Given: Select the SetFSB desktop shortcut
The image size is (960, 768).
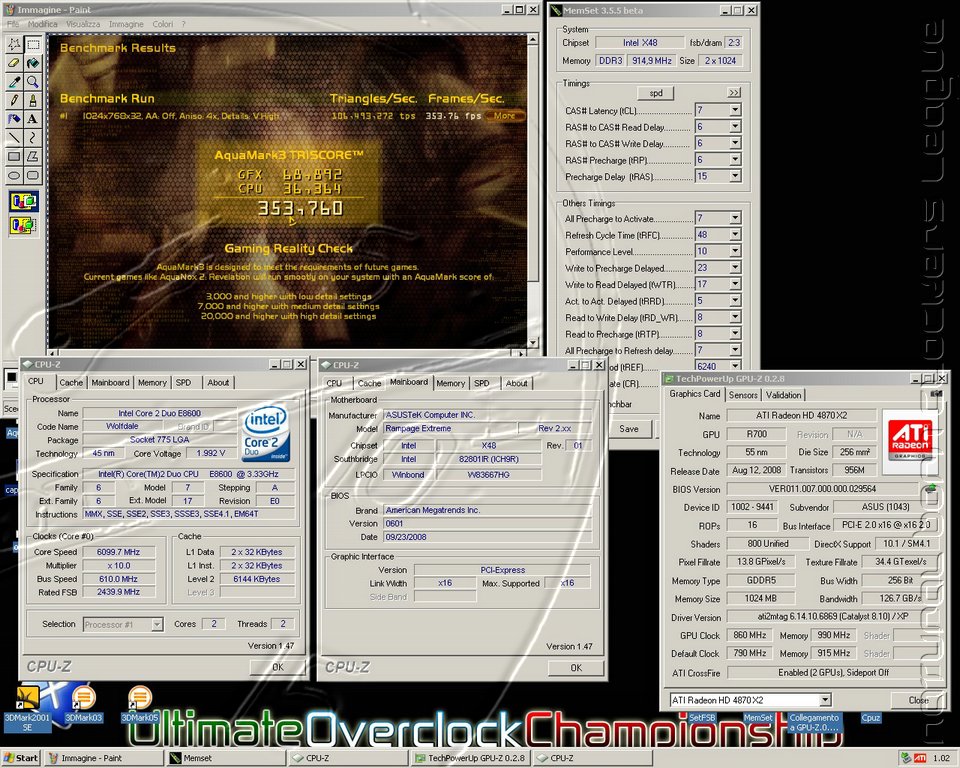Looking at the screenshot, I should tap(702, 718).
